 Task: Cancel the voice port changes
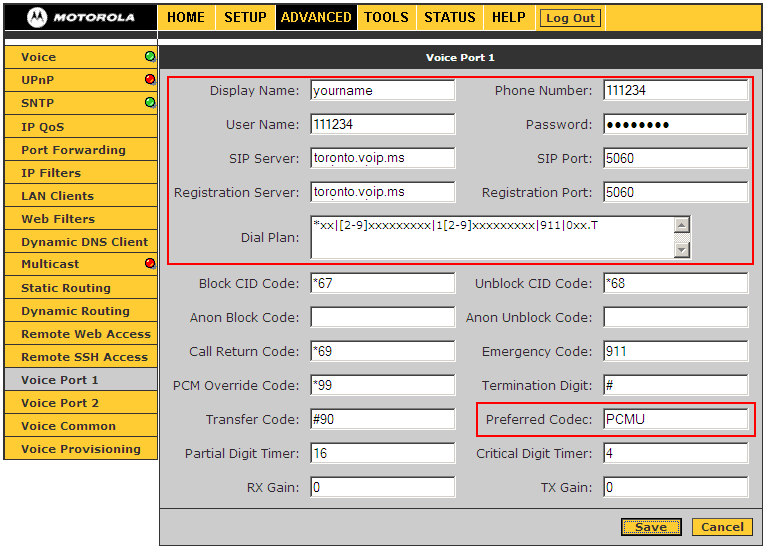click(721, 527)
